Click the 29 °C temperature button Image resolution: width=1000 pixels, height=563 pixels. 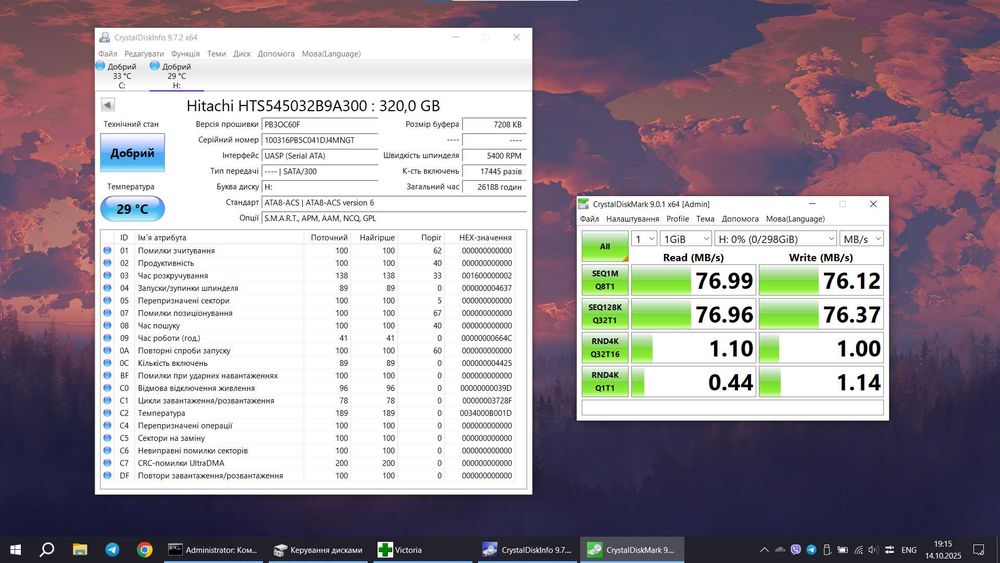click(132, 208)
